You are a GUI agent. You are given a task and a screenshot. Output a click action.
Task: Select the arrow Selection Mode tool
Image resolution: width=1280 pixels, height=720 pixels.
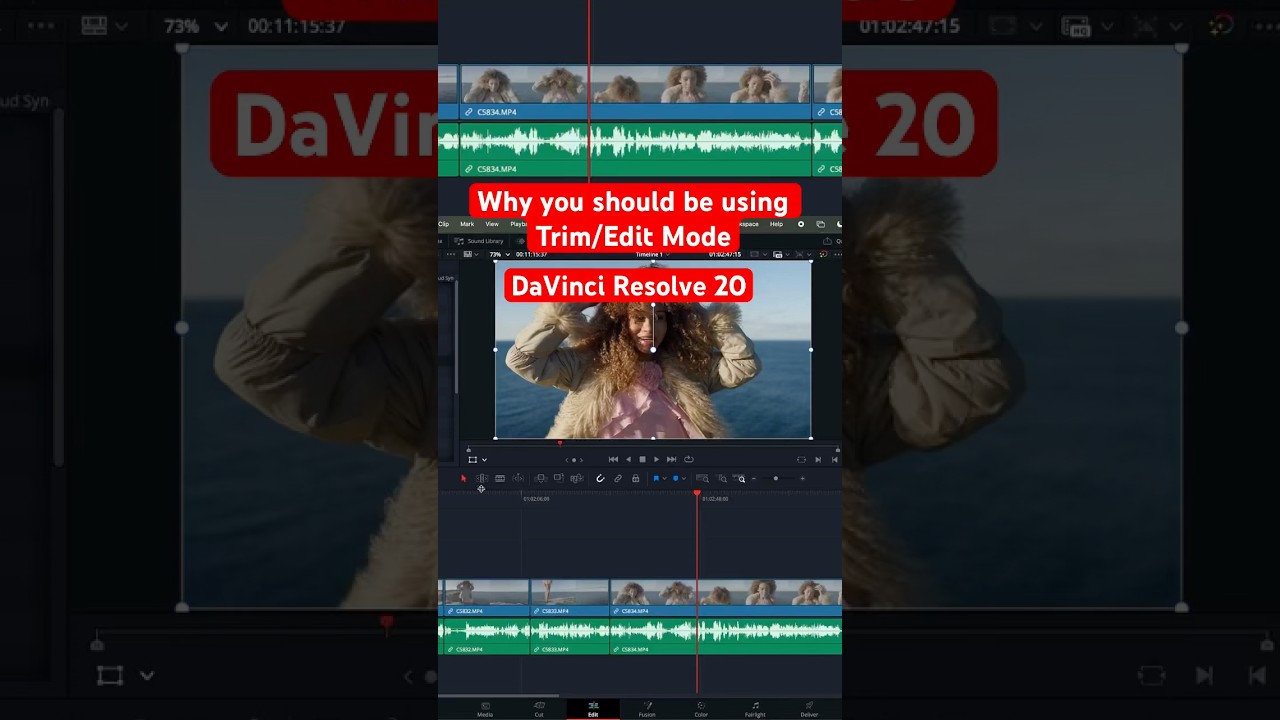coord(463,478)
